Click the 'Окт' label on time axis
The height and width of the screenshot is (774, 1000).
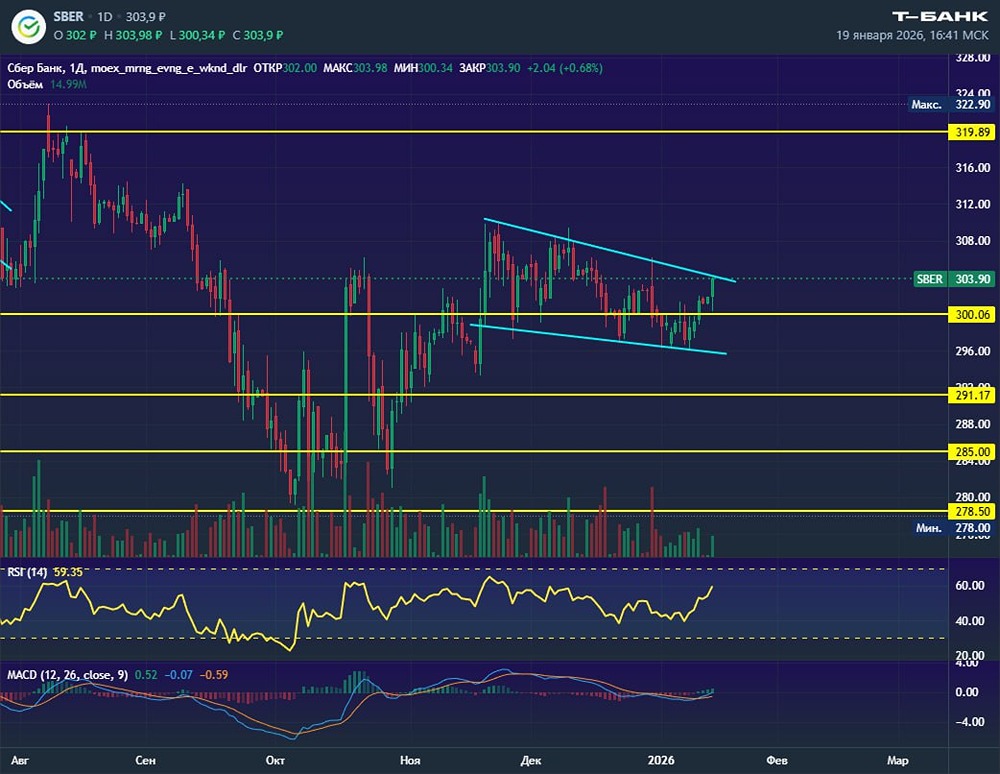275,760
